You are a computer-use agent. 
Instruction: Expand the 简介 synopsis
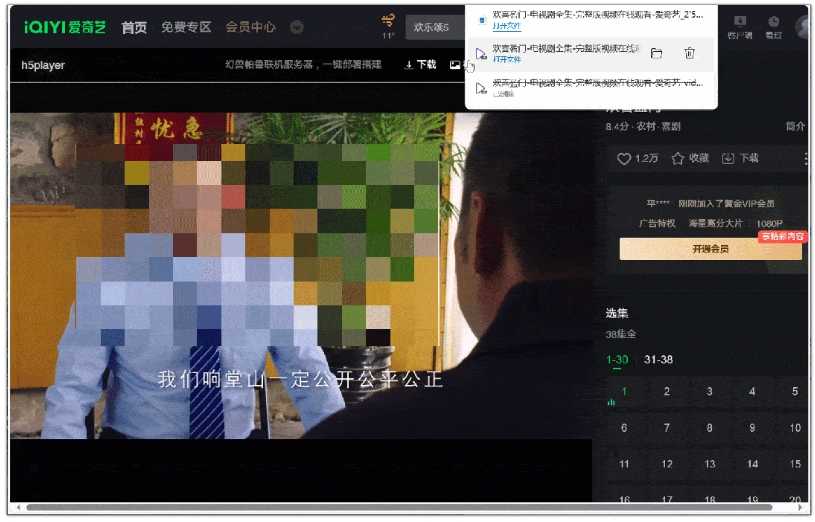coord(795,126)
